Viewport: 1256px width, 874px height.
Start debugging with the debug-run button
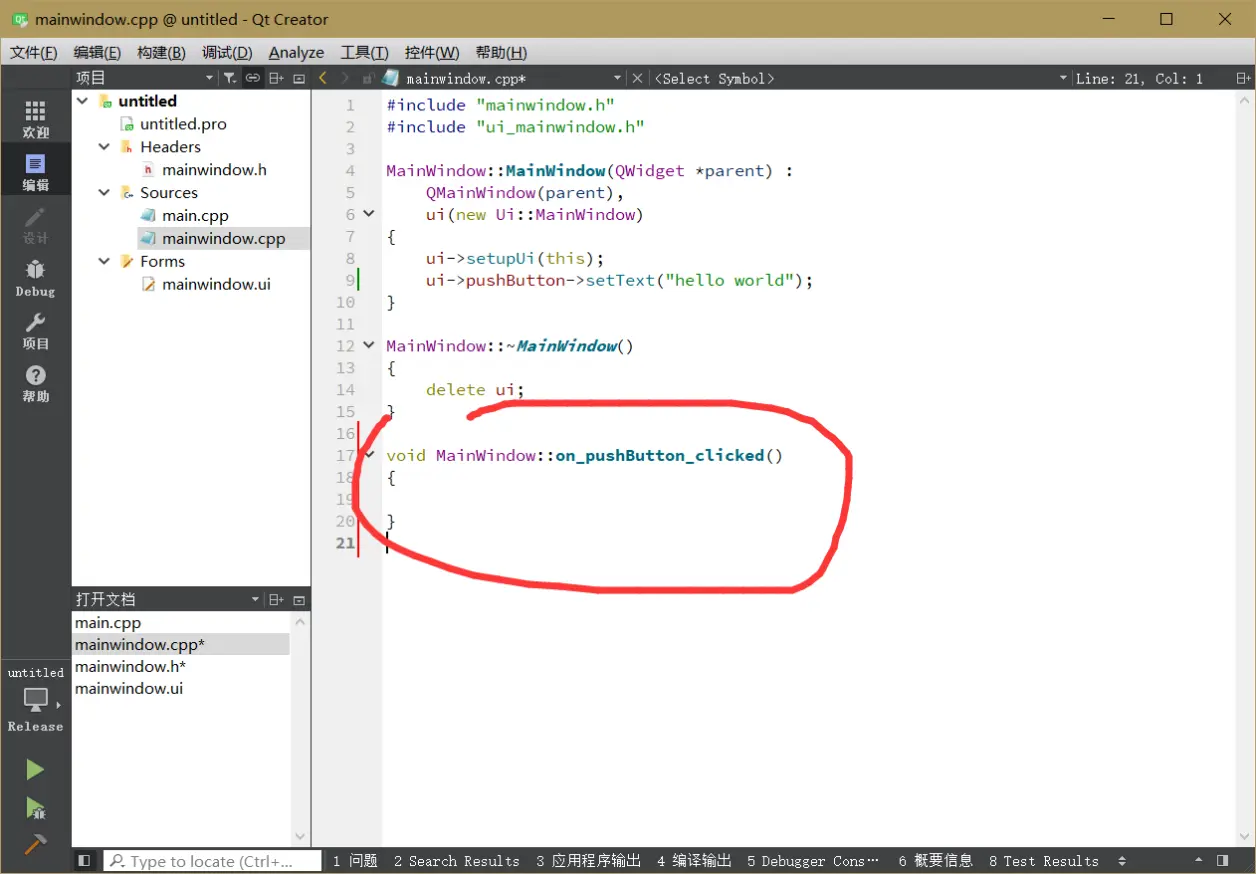(x=35, y=807)
